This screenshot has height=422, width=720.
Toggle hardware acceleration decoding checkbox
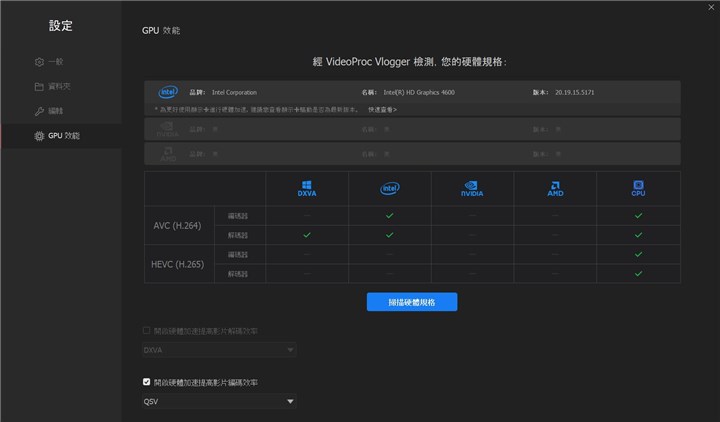[146, 331]
